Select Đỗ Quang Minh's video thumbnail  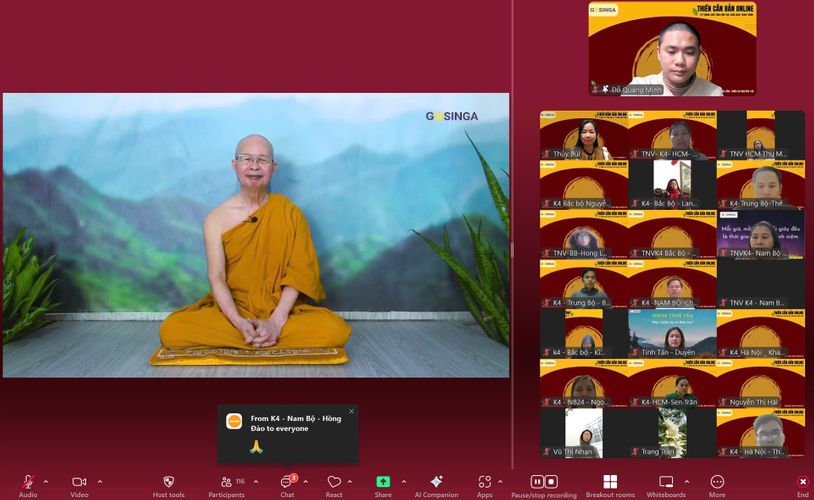pos(671,49)
